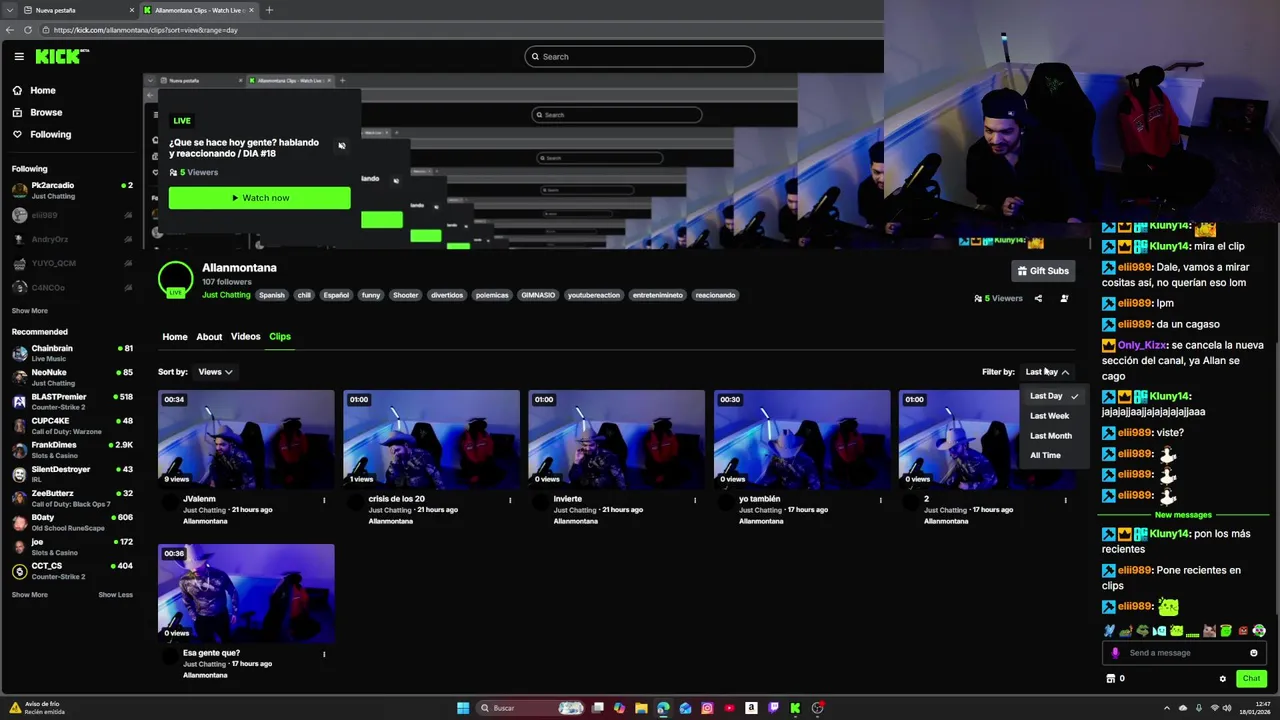Switch to the Videos tab
The image size is (1280, 720).
click(x=245, y=337)
